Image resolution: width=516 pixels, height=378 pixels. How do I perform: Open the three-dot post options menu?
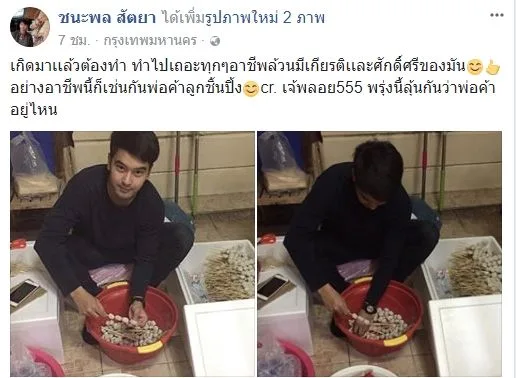coord(496,15)
